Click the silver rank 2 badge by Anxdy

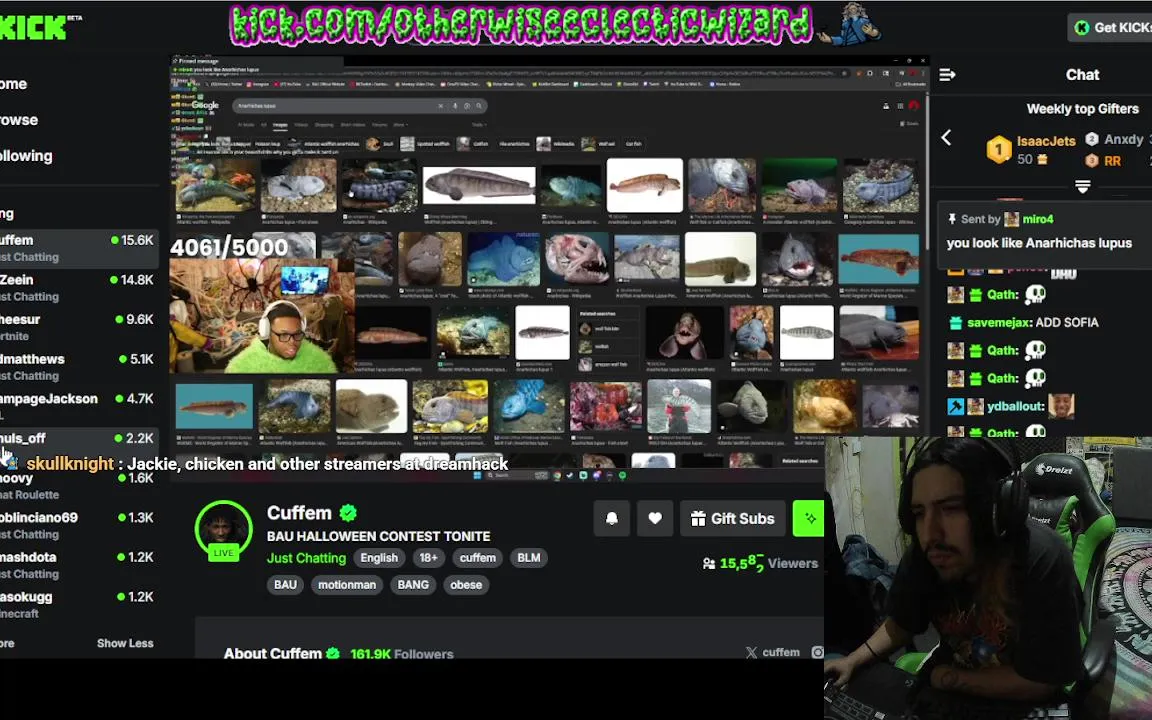(1092, 139)
